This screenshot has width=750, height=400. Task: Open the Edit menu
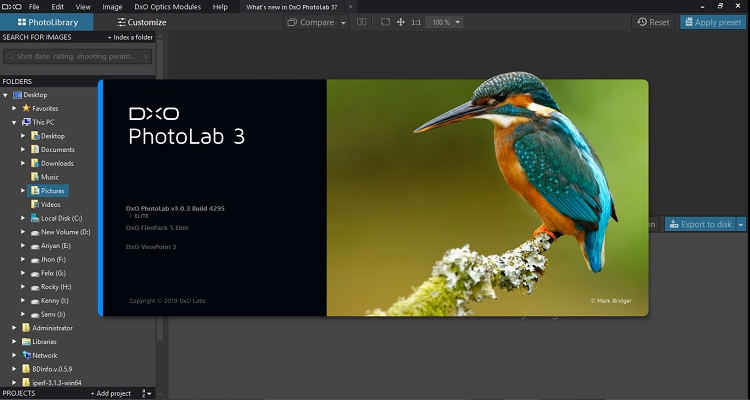pyautogui.click(x=57, y=7)
